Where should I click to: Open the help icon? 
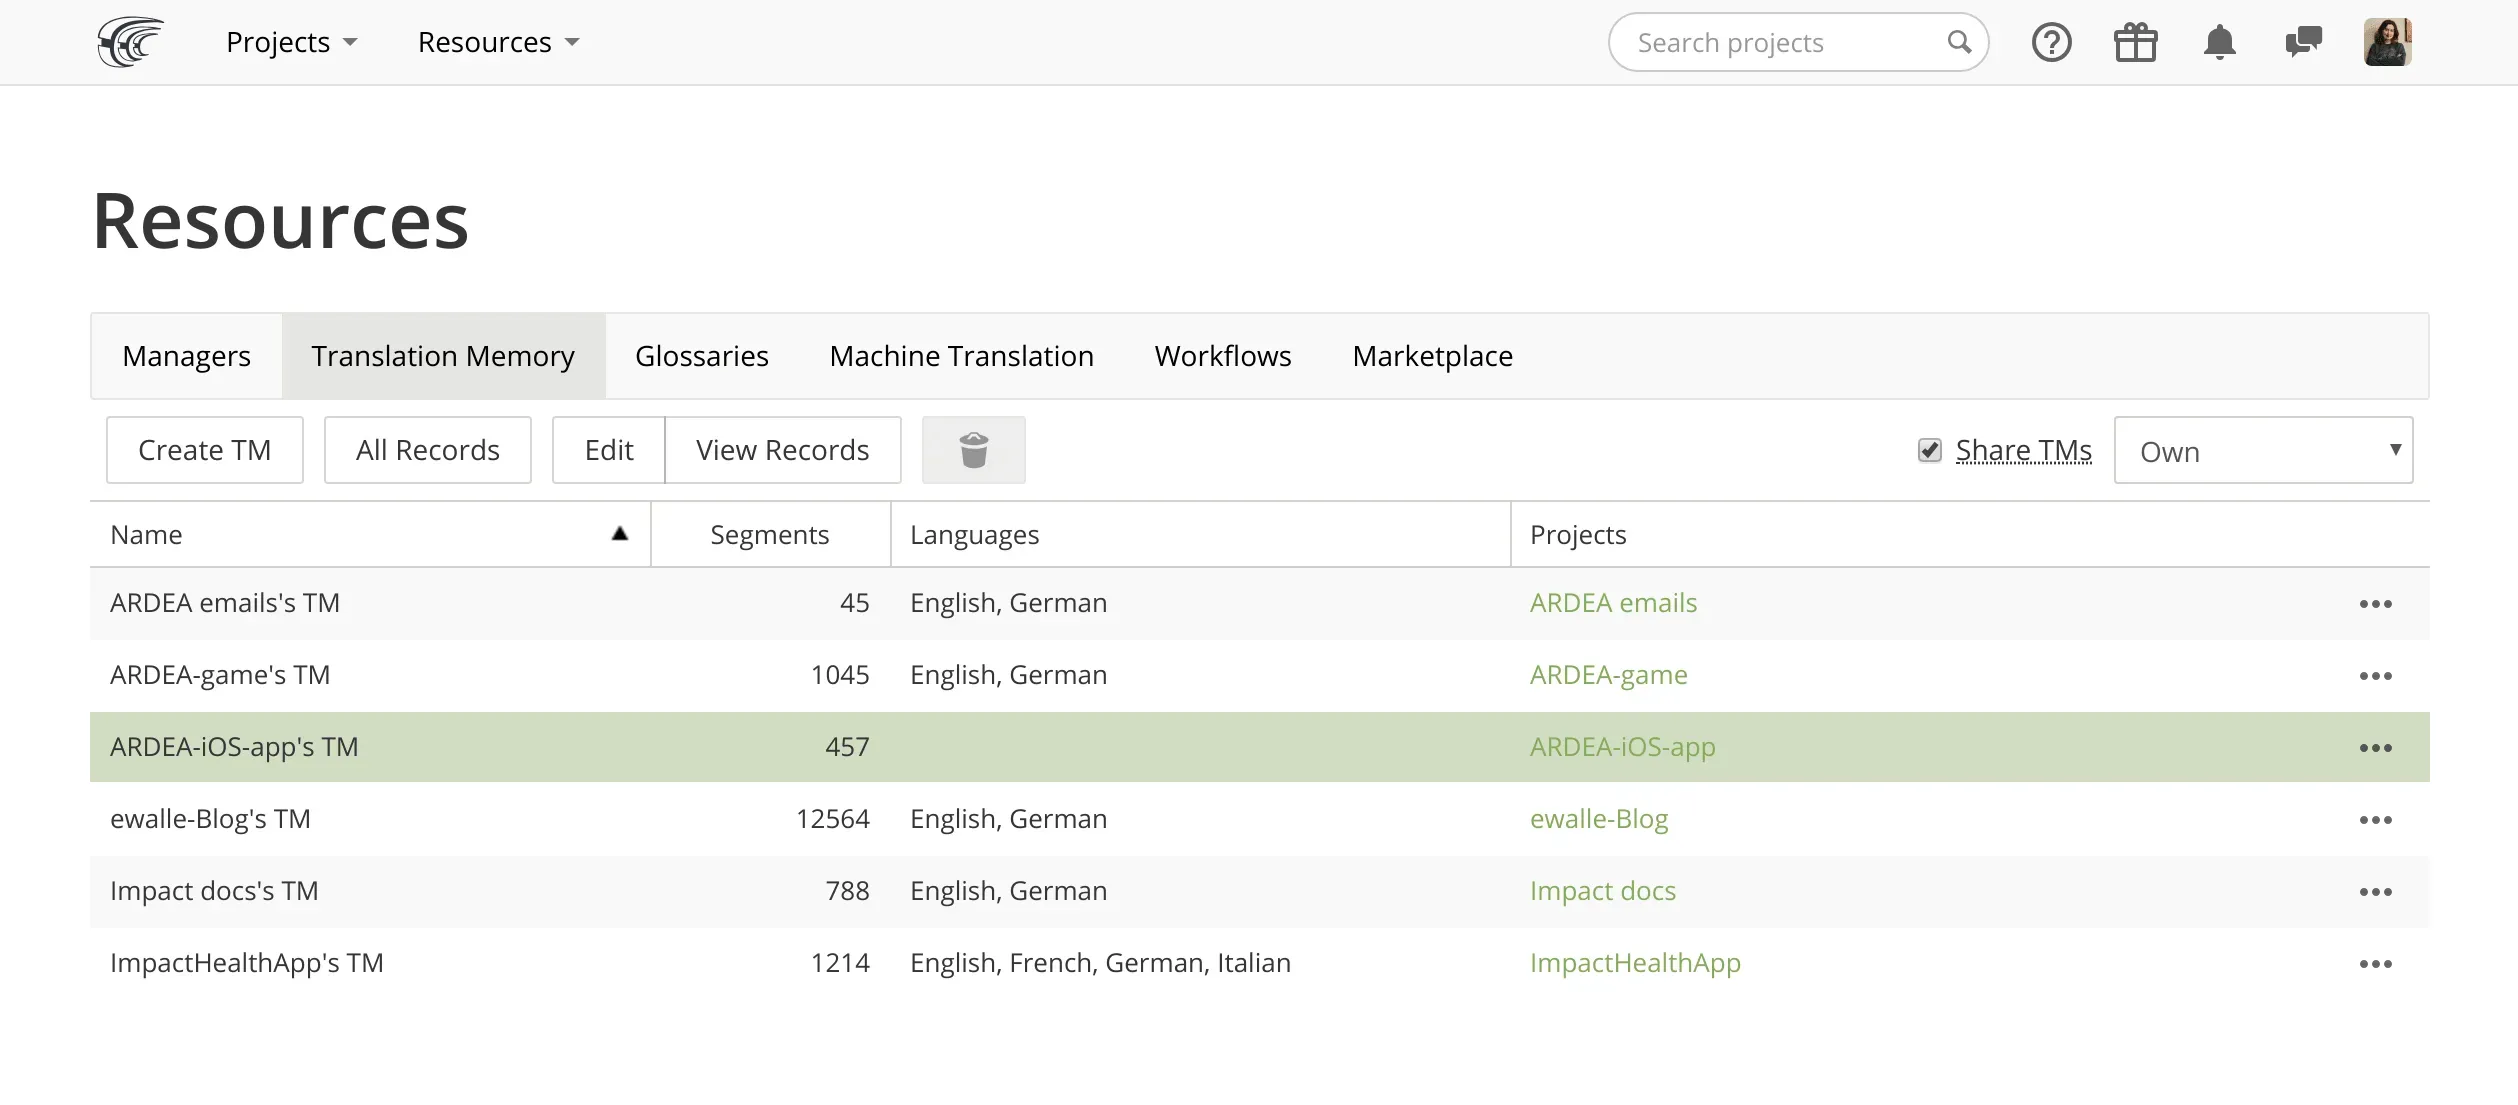pos(2052,42)
